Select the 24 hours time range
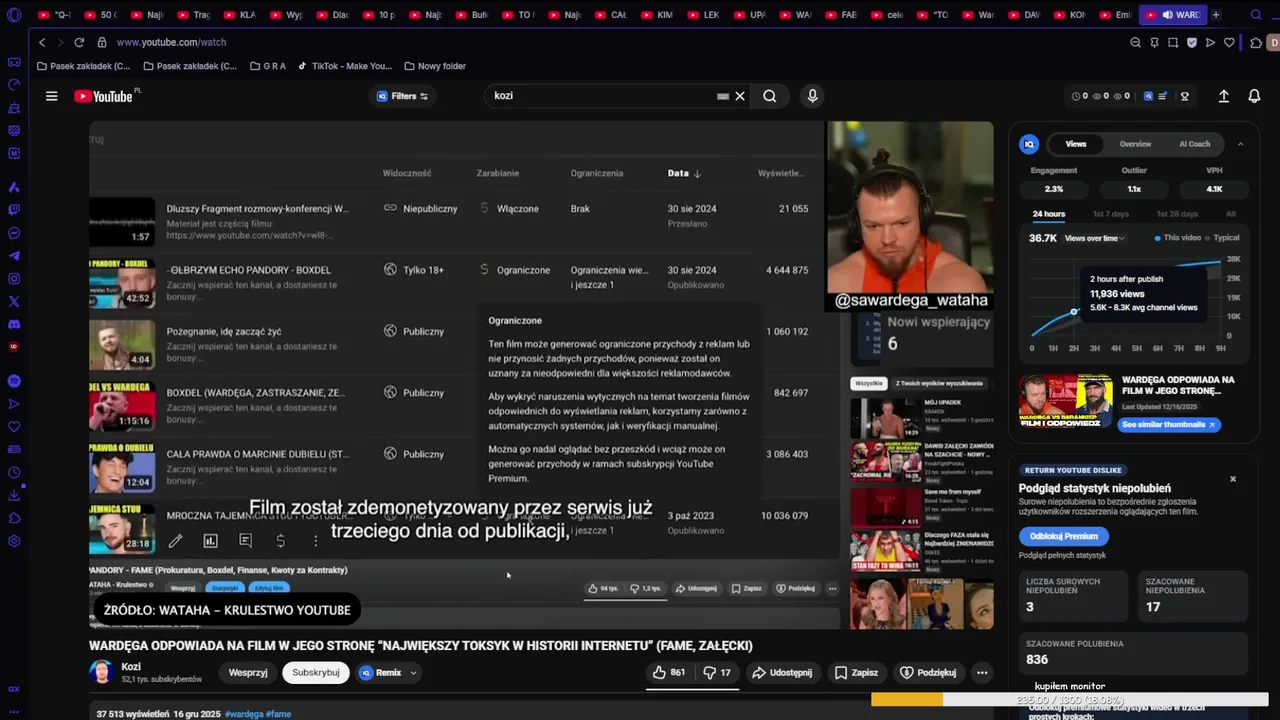 coord(1049,214)
